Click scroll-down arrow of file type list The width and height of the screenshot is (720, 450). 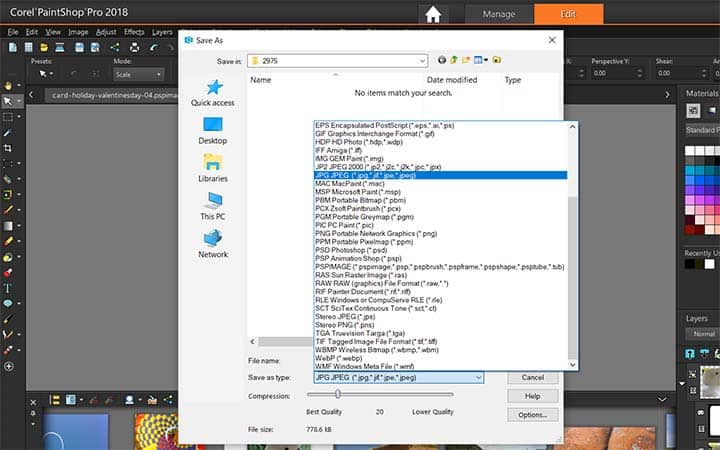click(573, 365)
